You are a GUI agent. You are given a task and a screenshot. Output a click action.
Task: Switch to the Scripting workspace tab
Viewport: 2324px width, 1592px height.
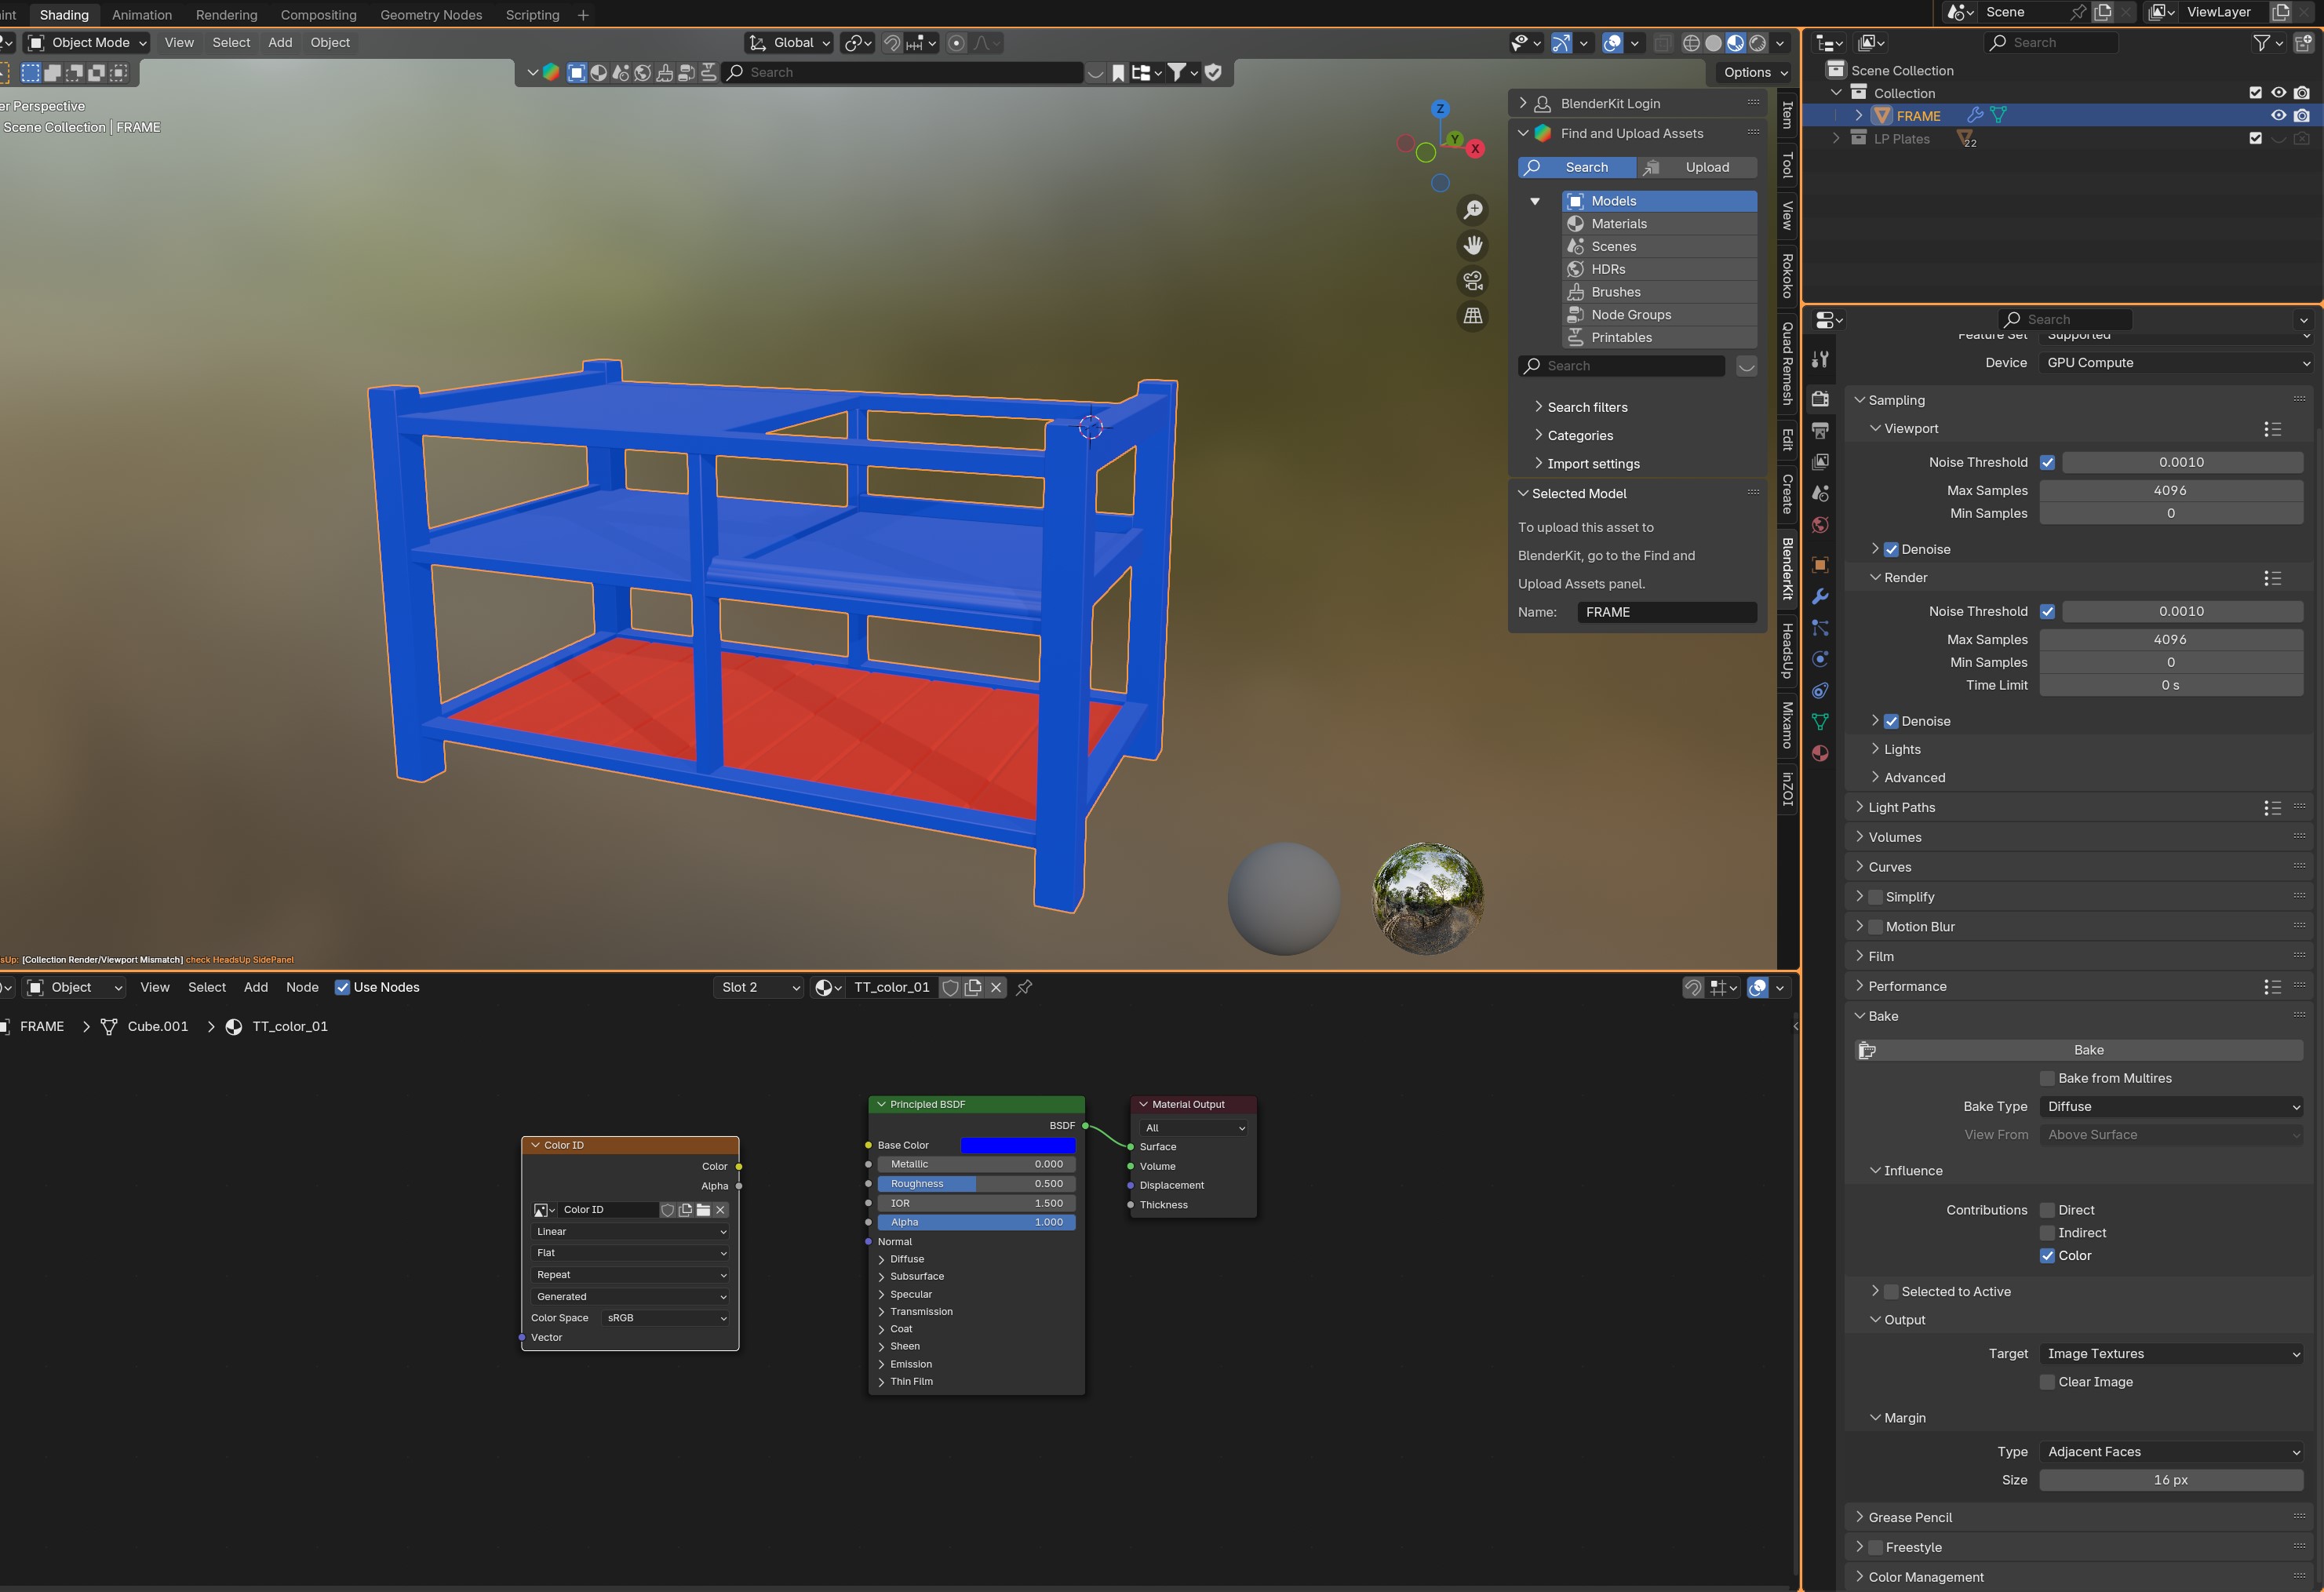tap(532, 15)
